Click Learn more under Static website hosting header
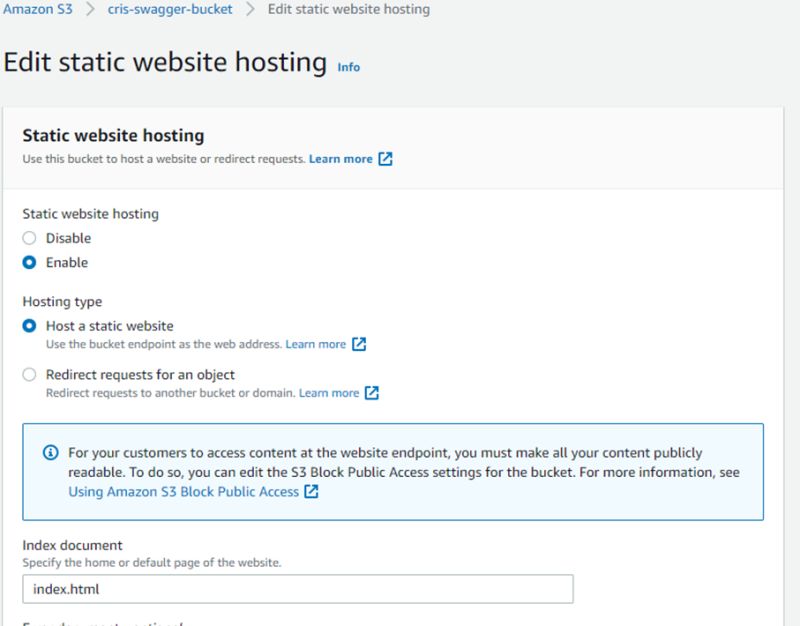Screen dimensions: 800x626 [340, 159]
